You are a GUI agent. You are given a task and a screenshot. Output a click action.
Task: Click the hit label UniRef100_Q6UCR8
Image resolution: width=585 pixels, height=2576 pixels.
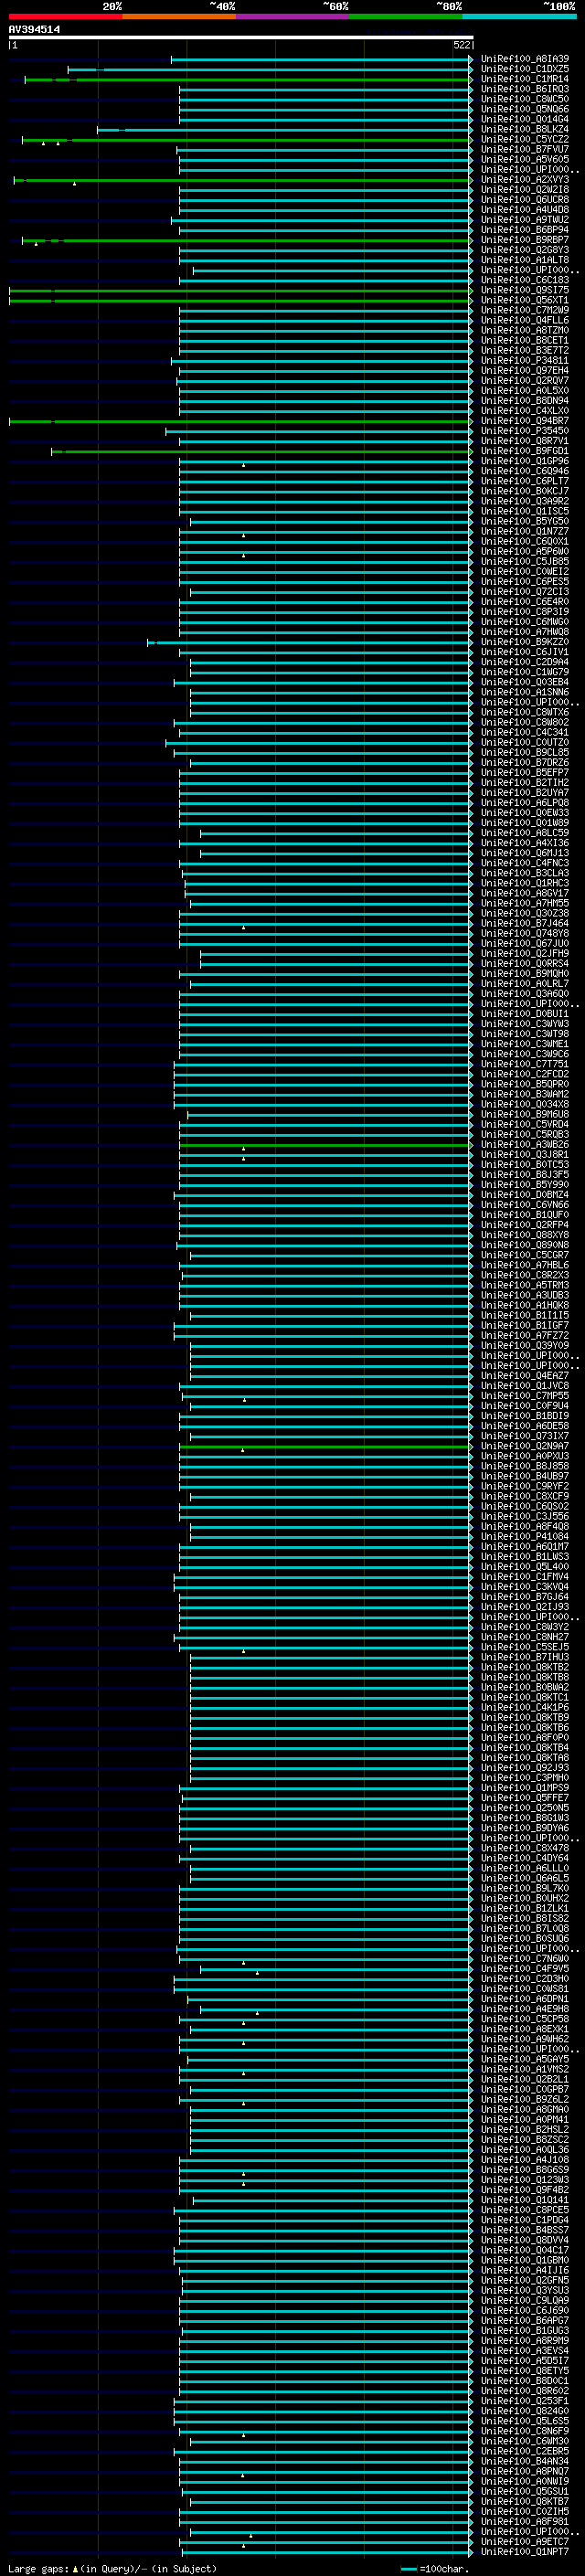525,200
